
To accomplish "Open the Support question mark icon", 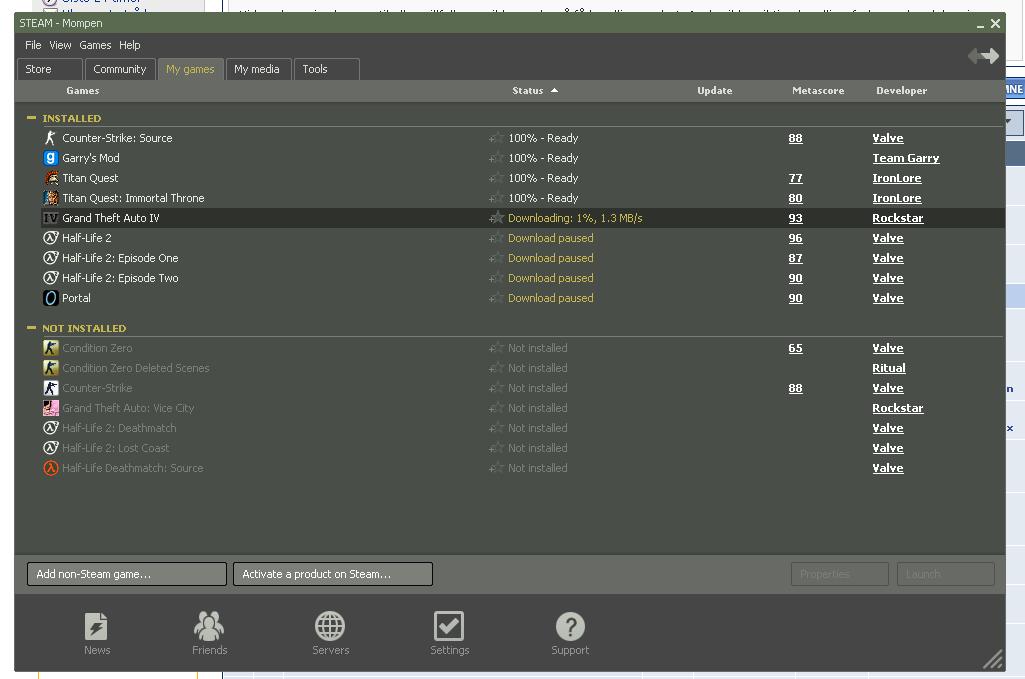I will tap(570, 626).
